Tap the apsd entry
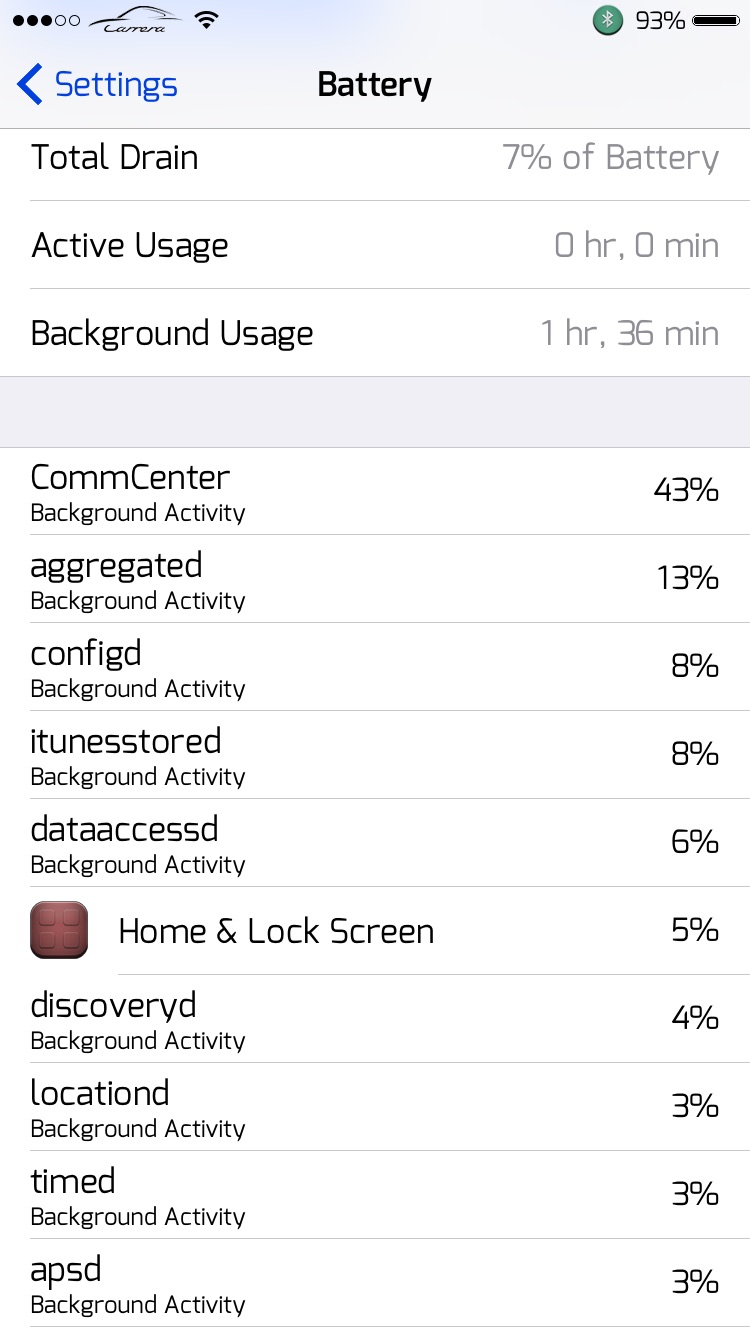The width and height of the screenshot is (750, 1334). [375, 1283]
